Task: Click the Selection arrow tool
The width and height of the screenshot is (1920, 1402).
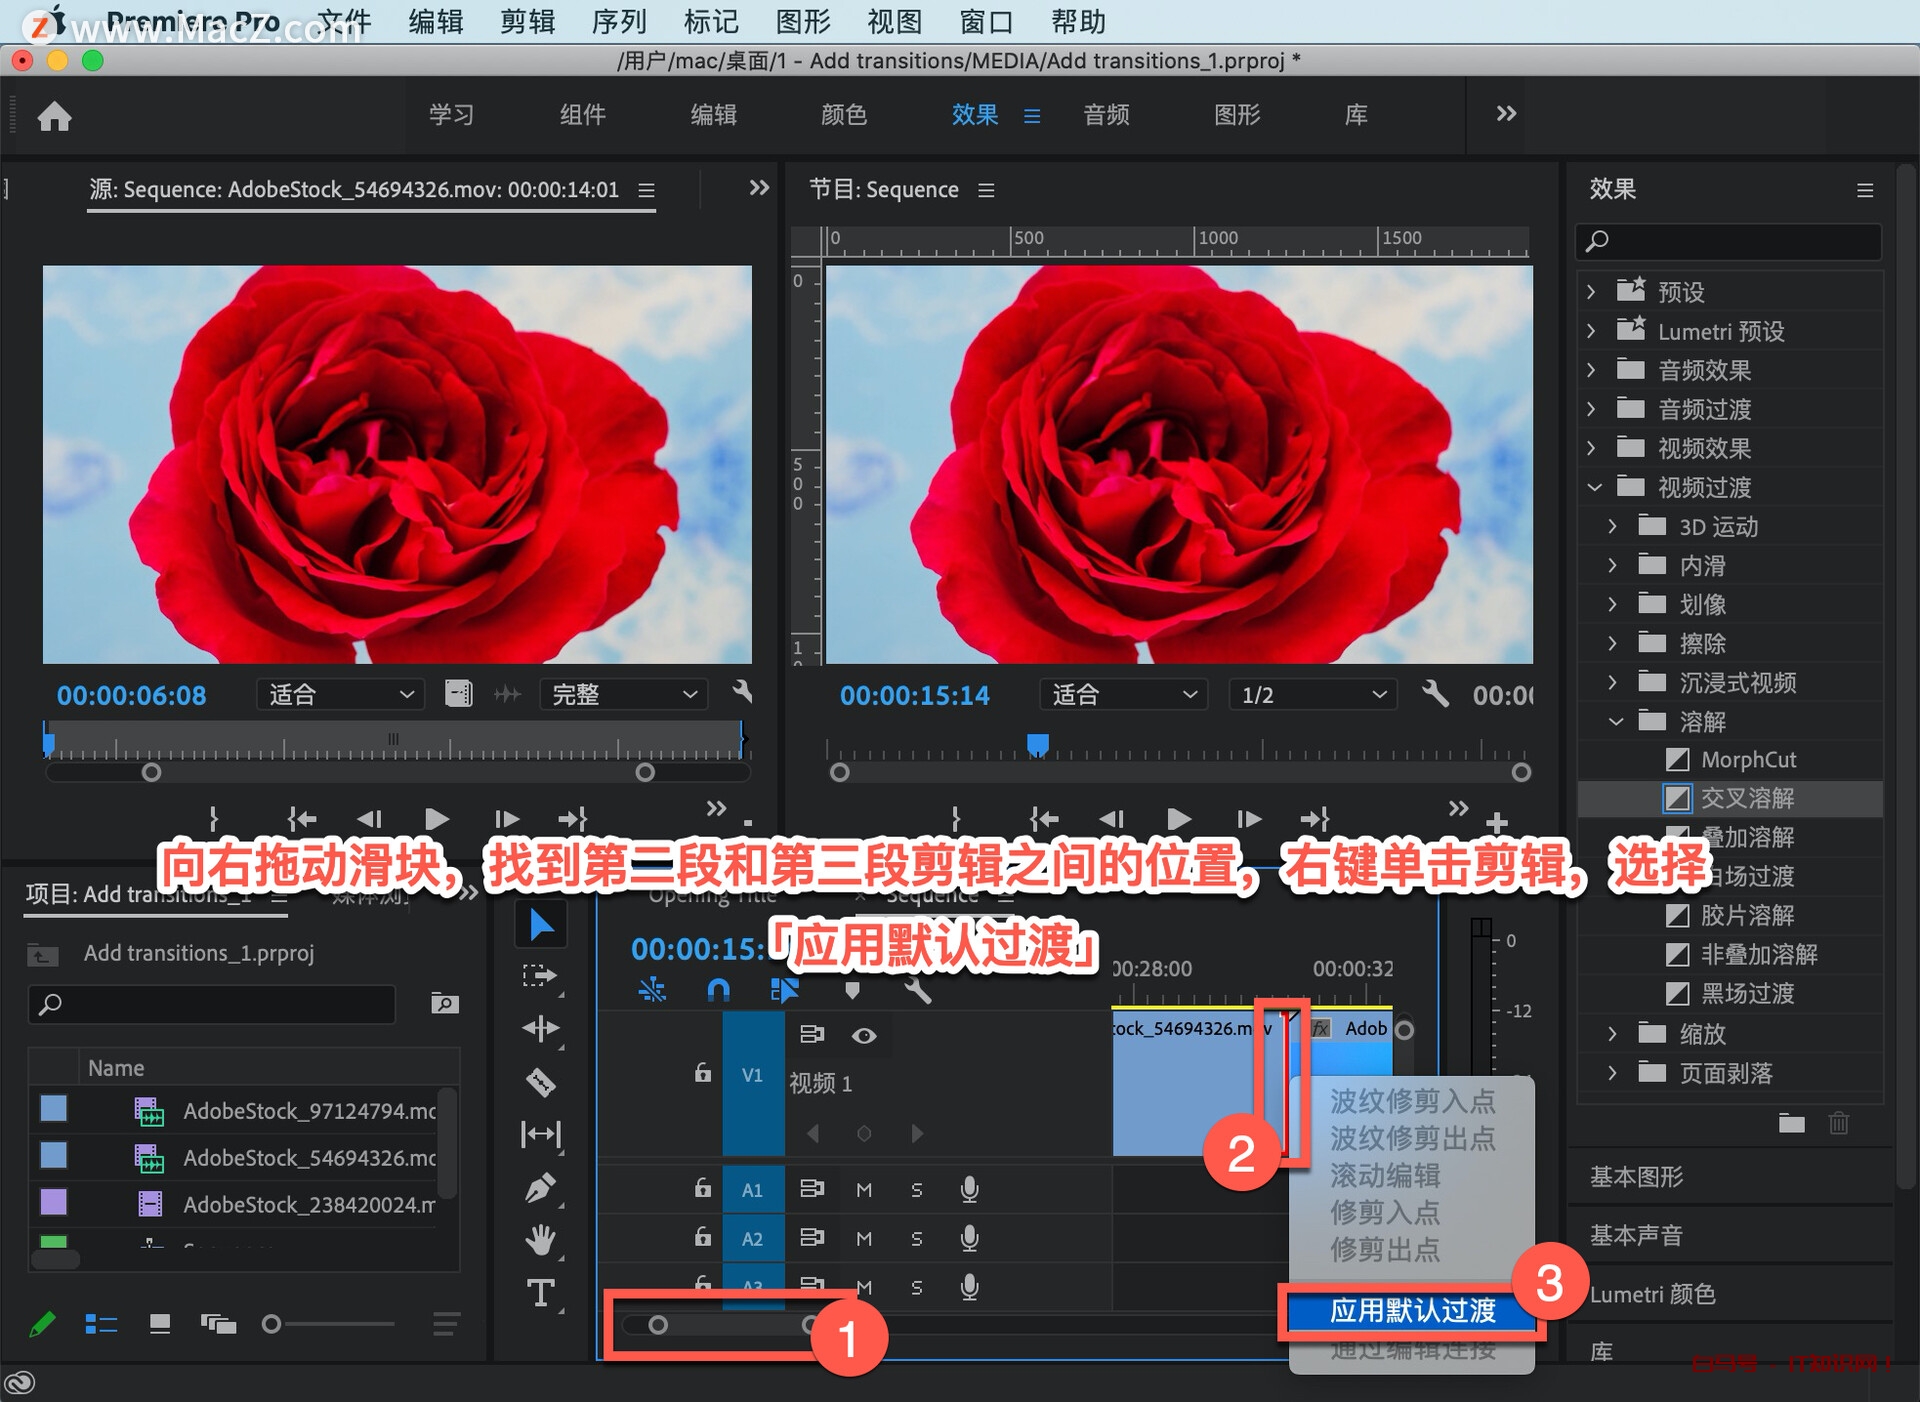Action: 540,924
